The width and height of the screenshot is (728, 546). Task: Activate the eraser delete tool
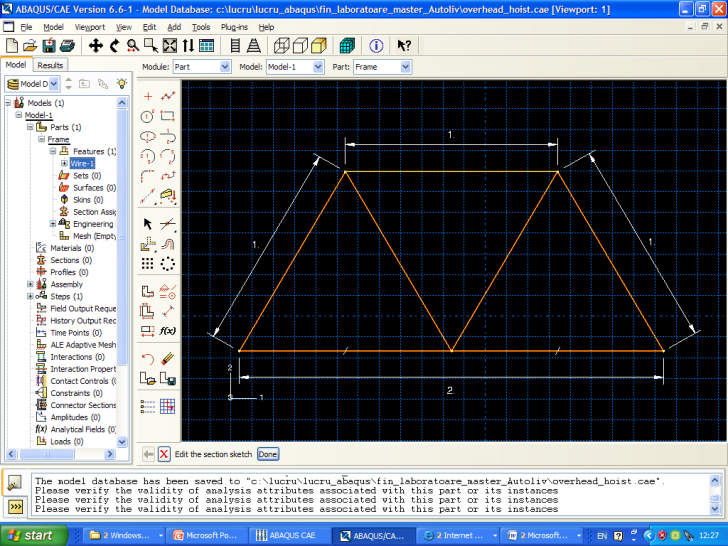[169, 357]
